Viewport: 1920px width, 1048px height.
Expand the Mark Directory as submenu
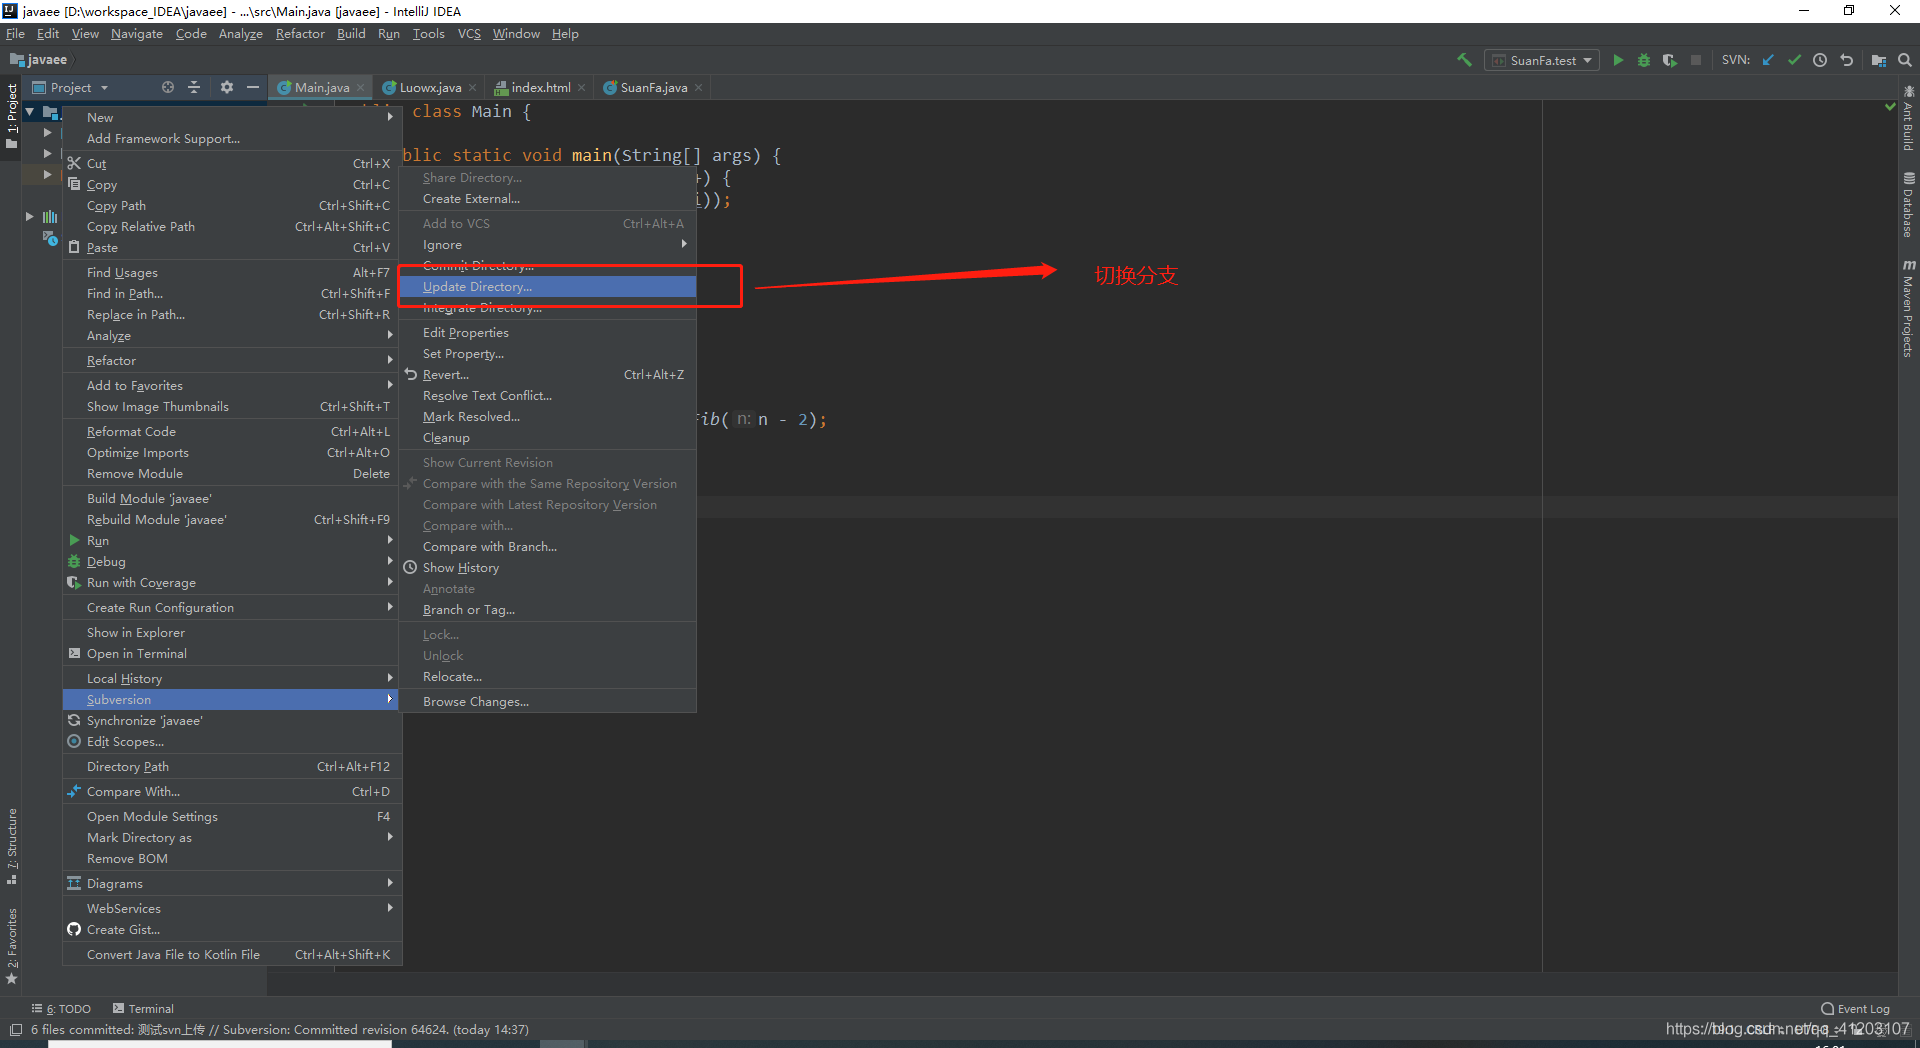click(x=232, y=837)
